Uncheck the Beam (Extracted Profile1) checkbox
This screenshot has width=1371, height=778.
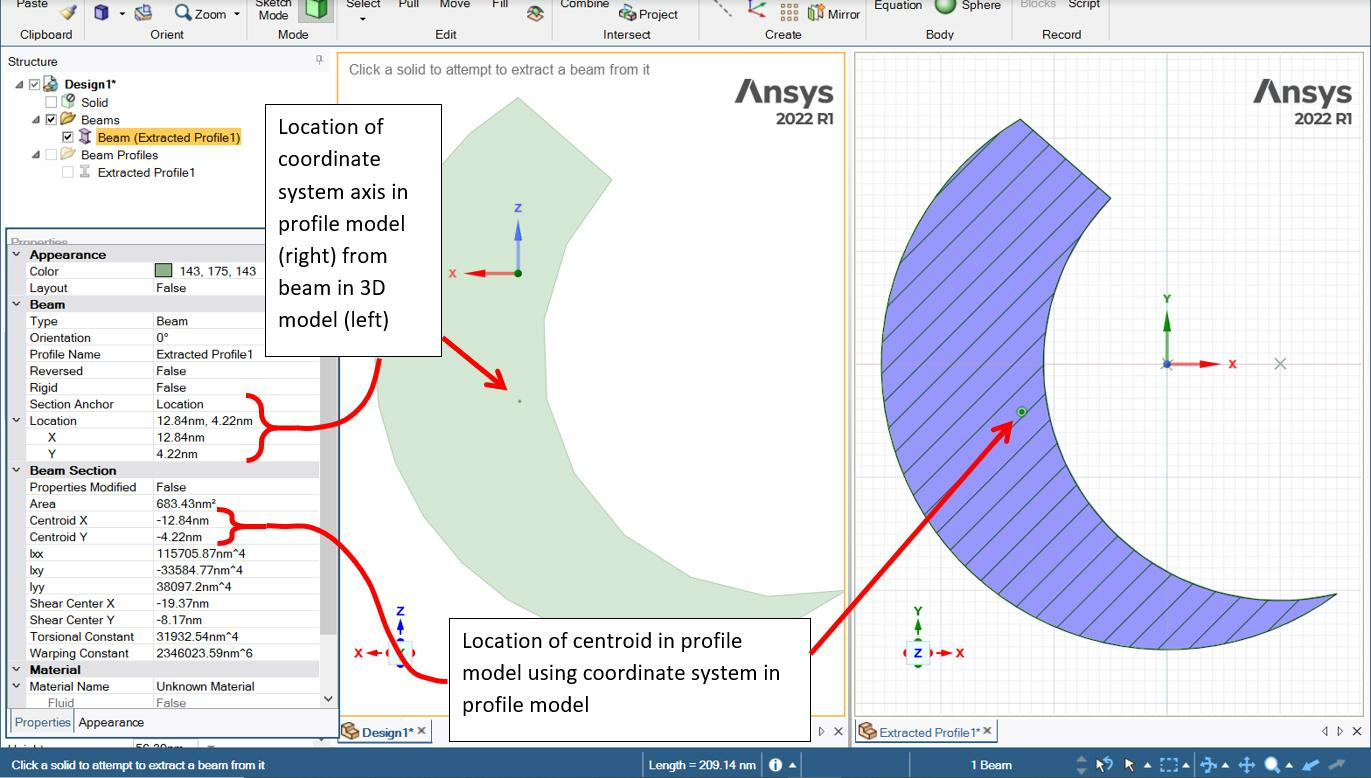pos(67,137)
